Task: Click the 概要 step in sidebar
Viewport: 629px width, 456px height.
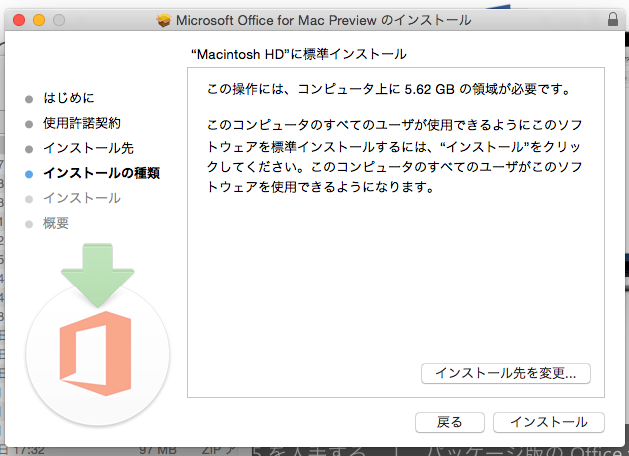Action: pyautogui.click(x=56, y=223)
